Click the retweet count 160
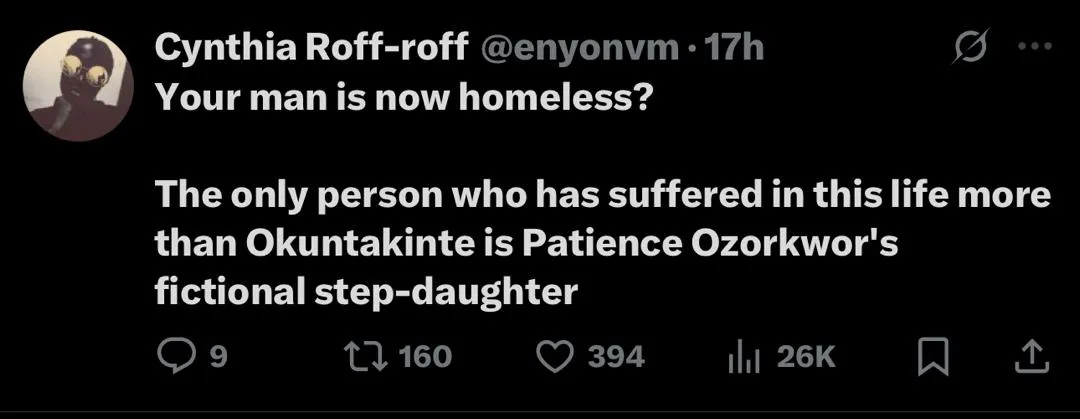1080x419 pixels. pos(425,356)
